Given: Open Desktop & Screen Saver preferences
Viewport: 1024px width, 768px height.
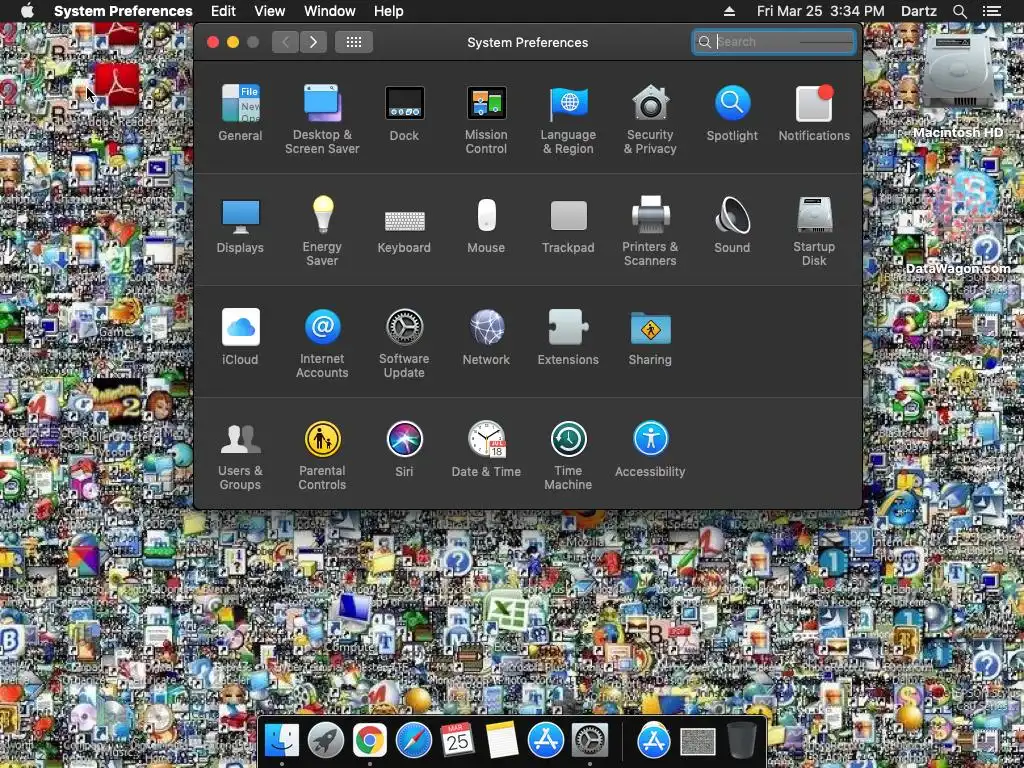Looking at the screenshot, I should tap(322, 120).
